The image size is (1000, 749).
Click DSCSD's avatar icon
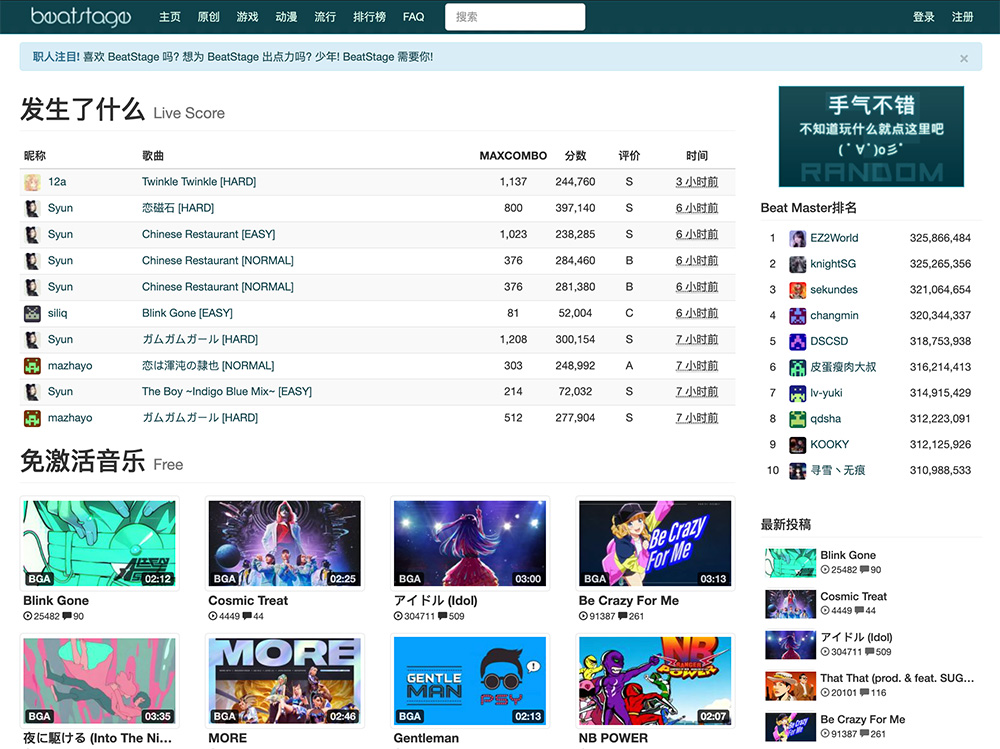coord(797,342)
